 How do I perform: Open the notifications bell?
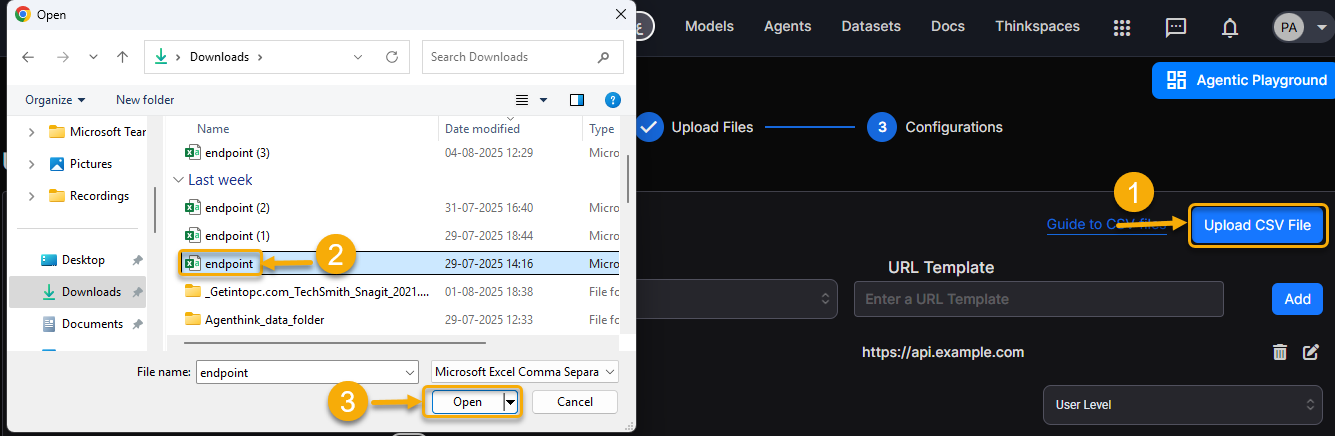tap(1230, 27)
